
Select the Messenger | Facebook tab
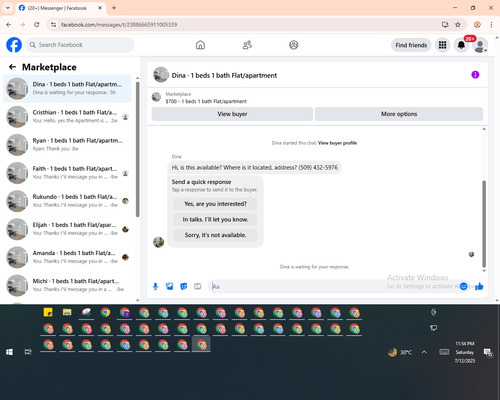[x=61, y=8]
